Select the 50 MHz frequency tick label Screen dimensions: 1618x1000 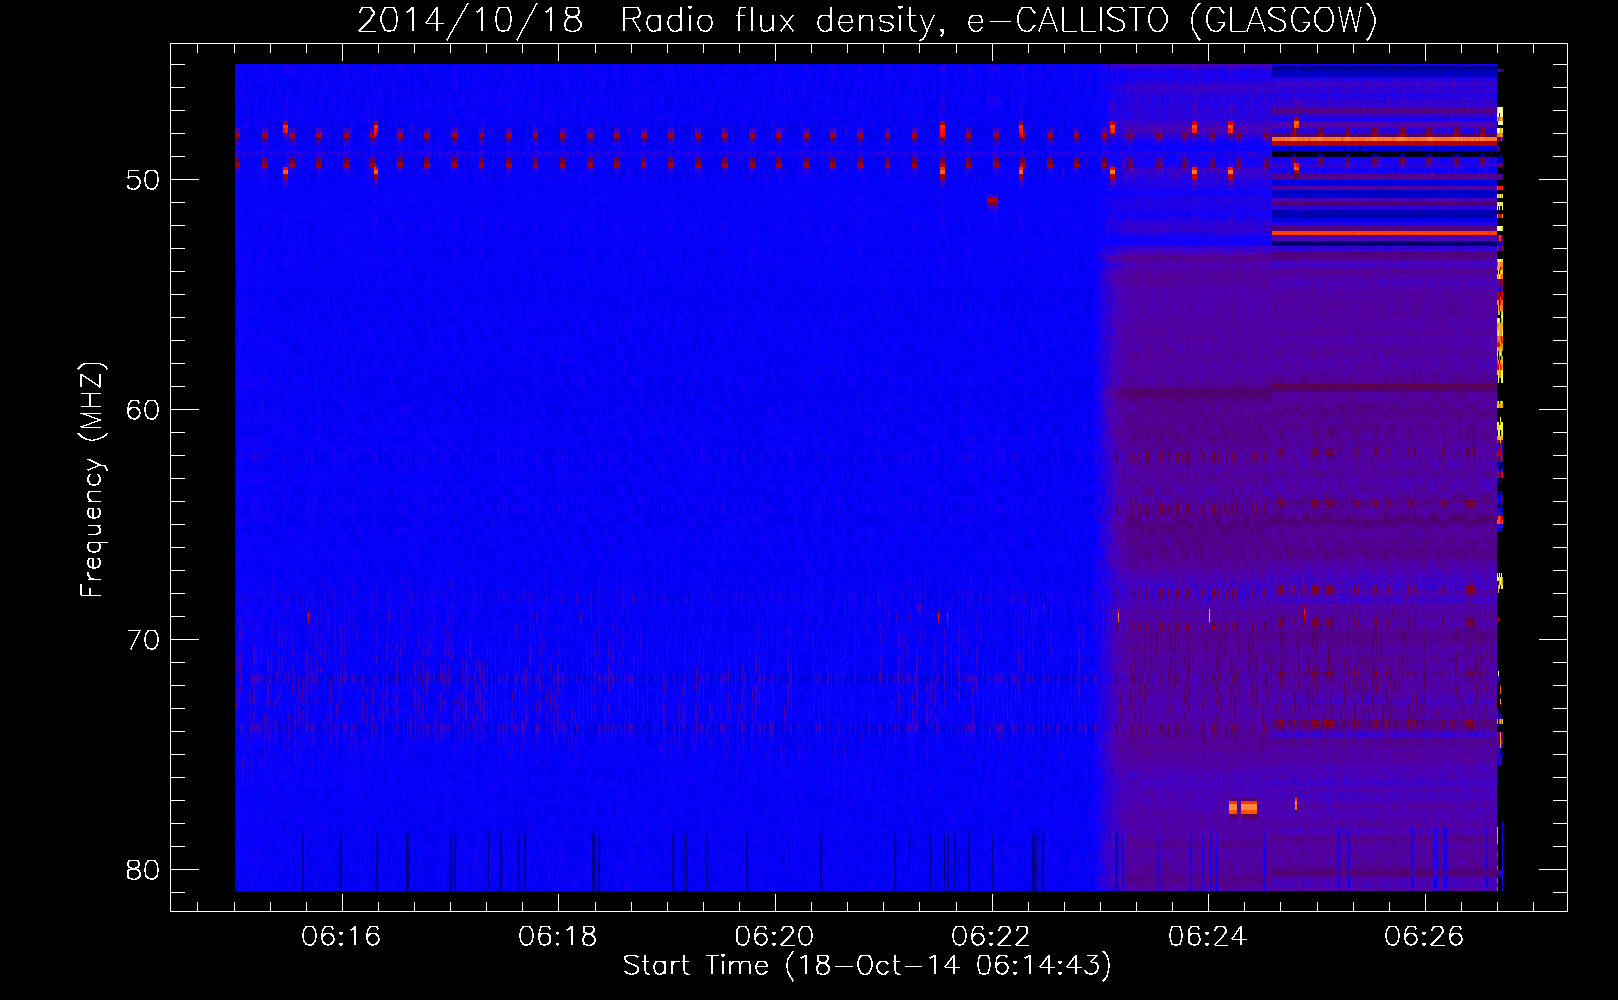(x=144, y=180)
